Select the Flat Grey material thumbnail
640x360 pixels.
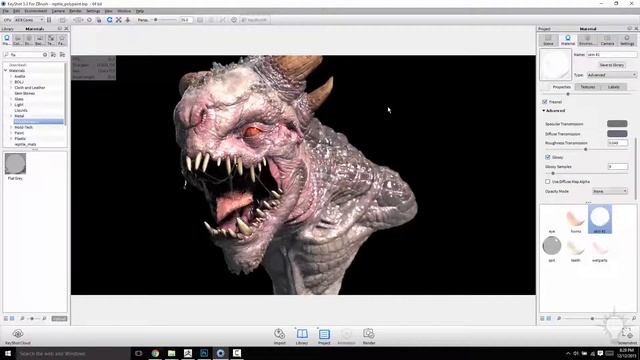coord(15,164)
